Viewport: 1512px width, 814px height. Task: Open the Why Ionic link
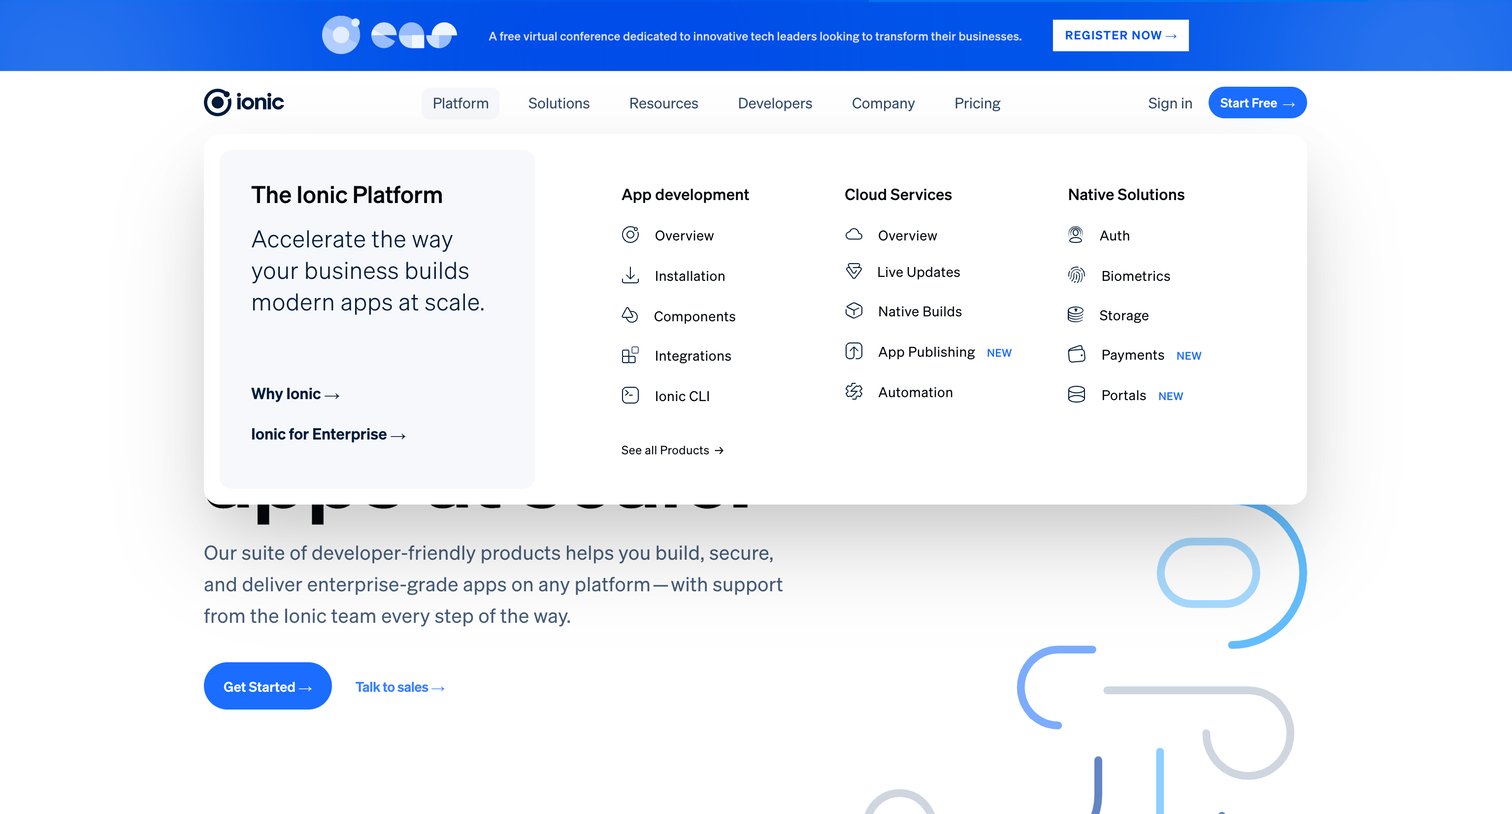[295, 394]
